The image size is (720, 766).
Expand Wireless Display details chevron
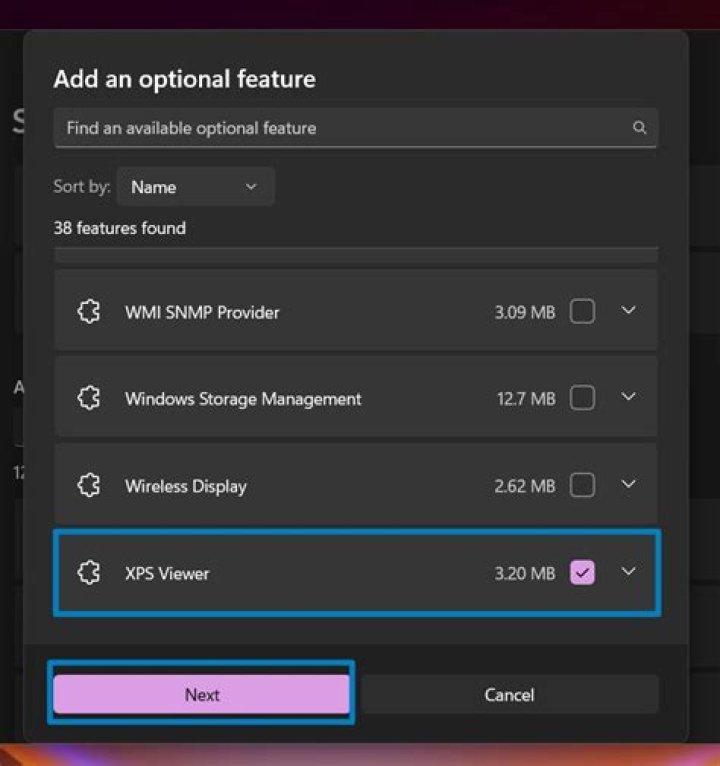point(628,485)
